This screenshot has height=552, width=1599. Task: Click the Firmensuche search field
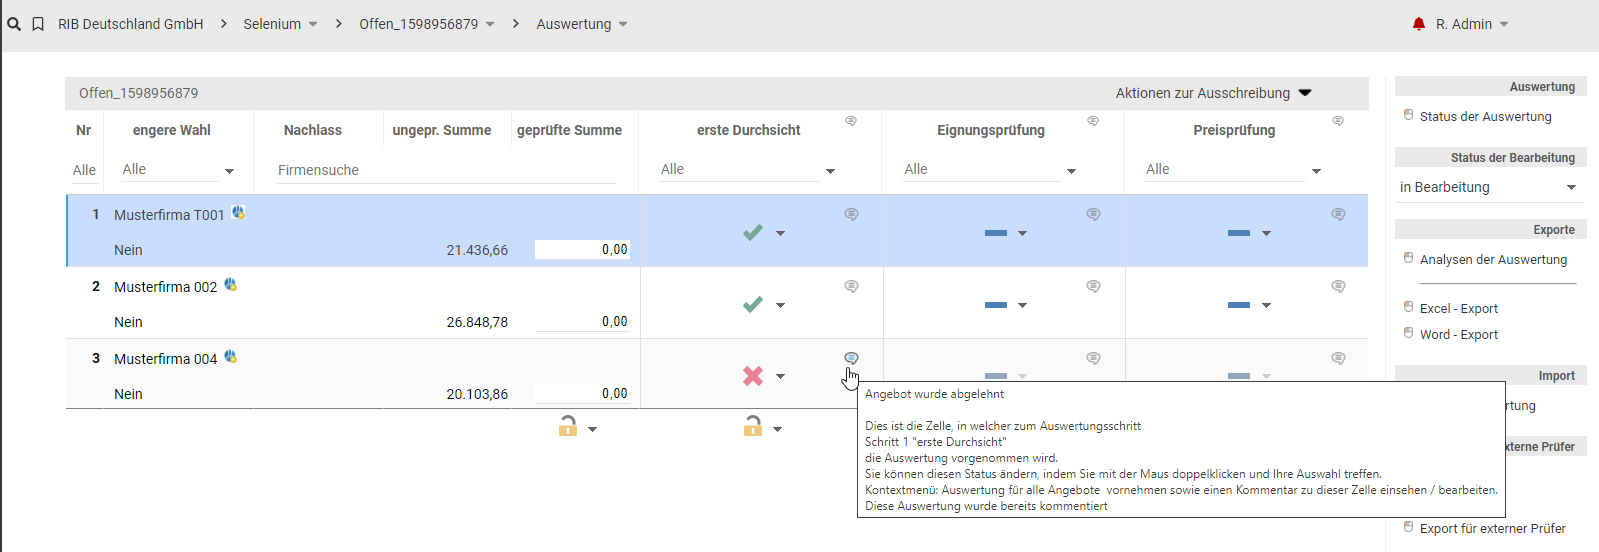446,170
